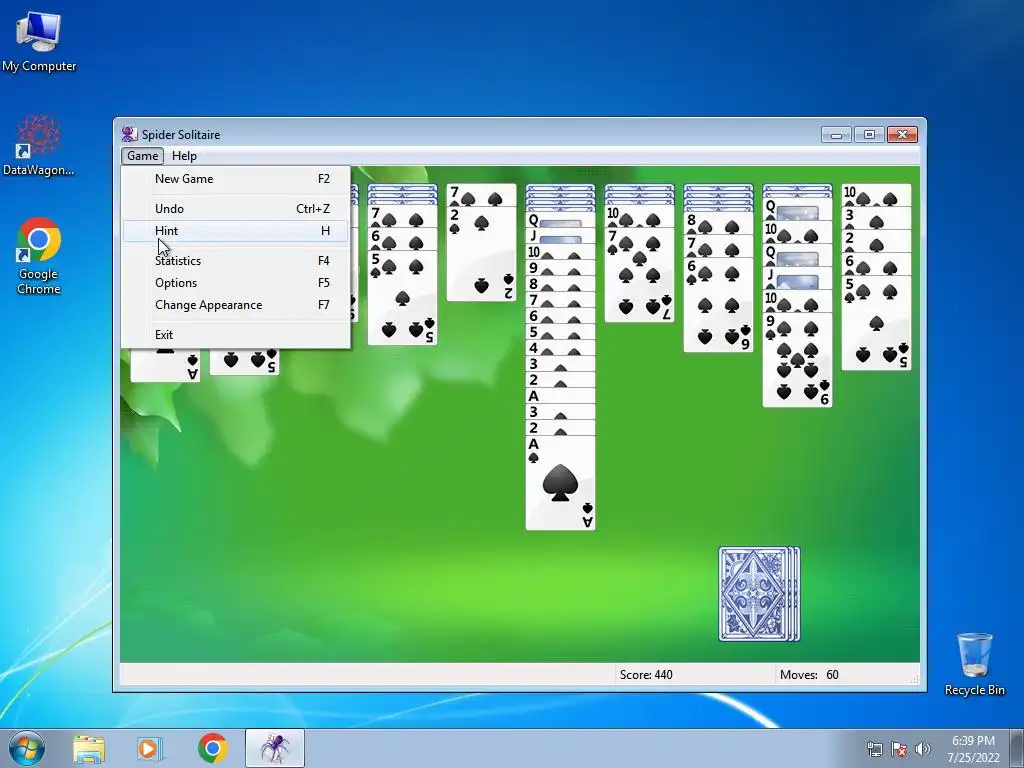Open Action Center flag tray icon
This screenshot has height=768, width=1024.
pyautogui.click(x=899, y=749)
